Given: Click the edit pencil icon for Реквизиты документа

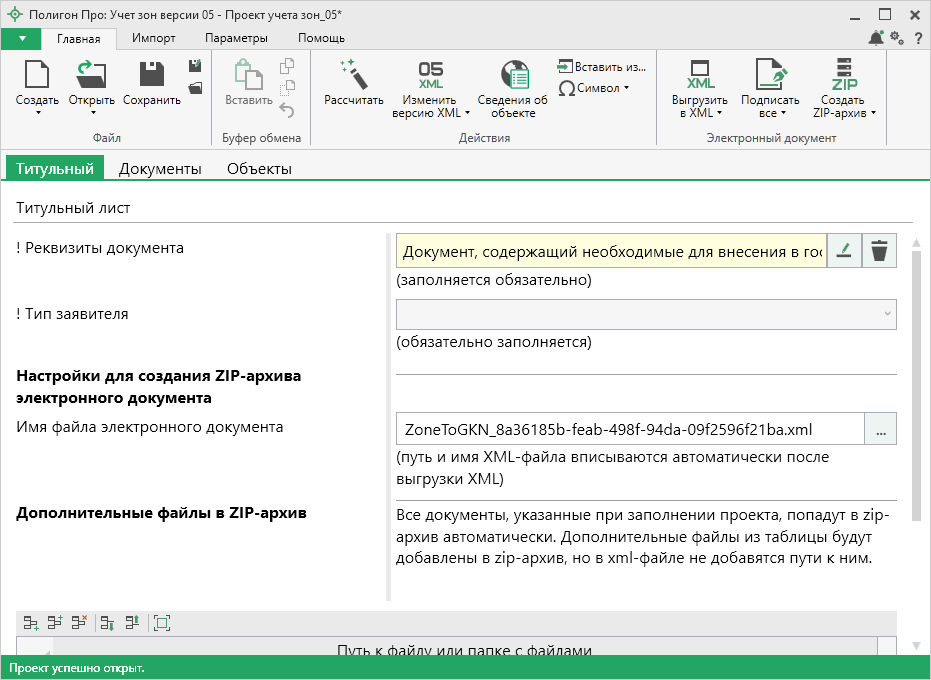Looking at the screenshot, I should 845,251.
